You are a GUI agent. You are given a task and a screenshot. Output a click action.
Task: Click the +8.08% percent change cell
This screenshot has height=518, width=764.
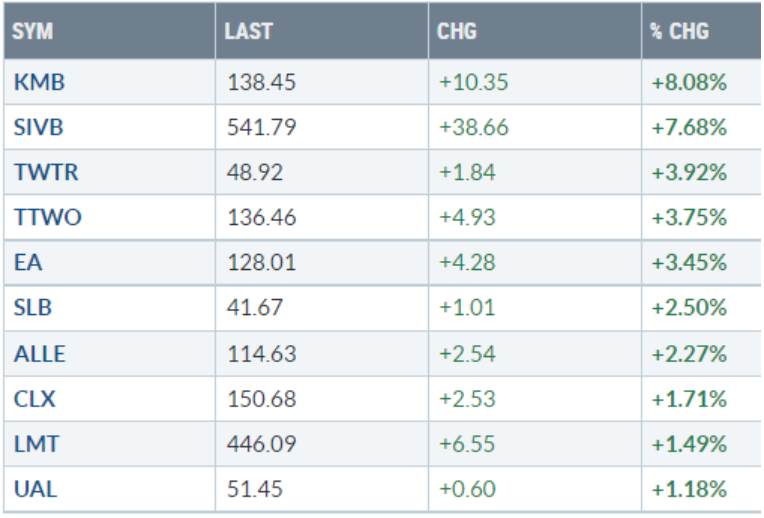(x=689, y=83)
